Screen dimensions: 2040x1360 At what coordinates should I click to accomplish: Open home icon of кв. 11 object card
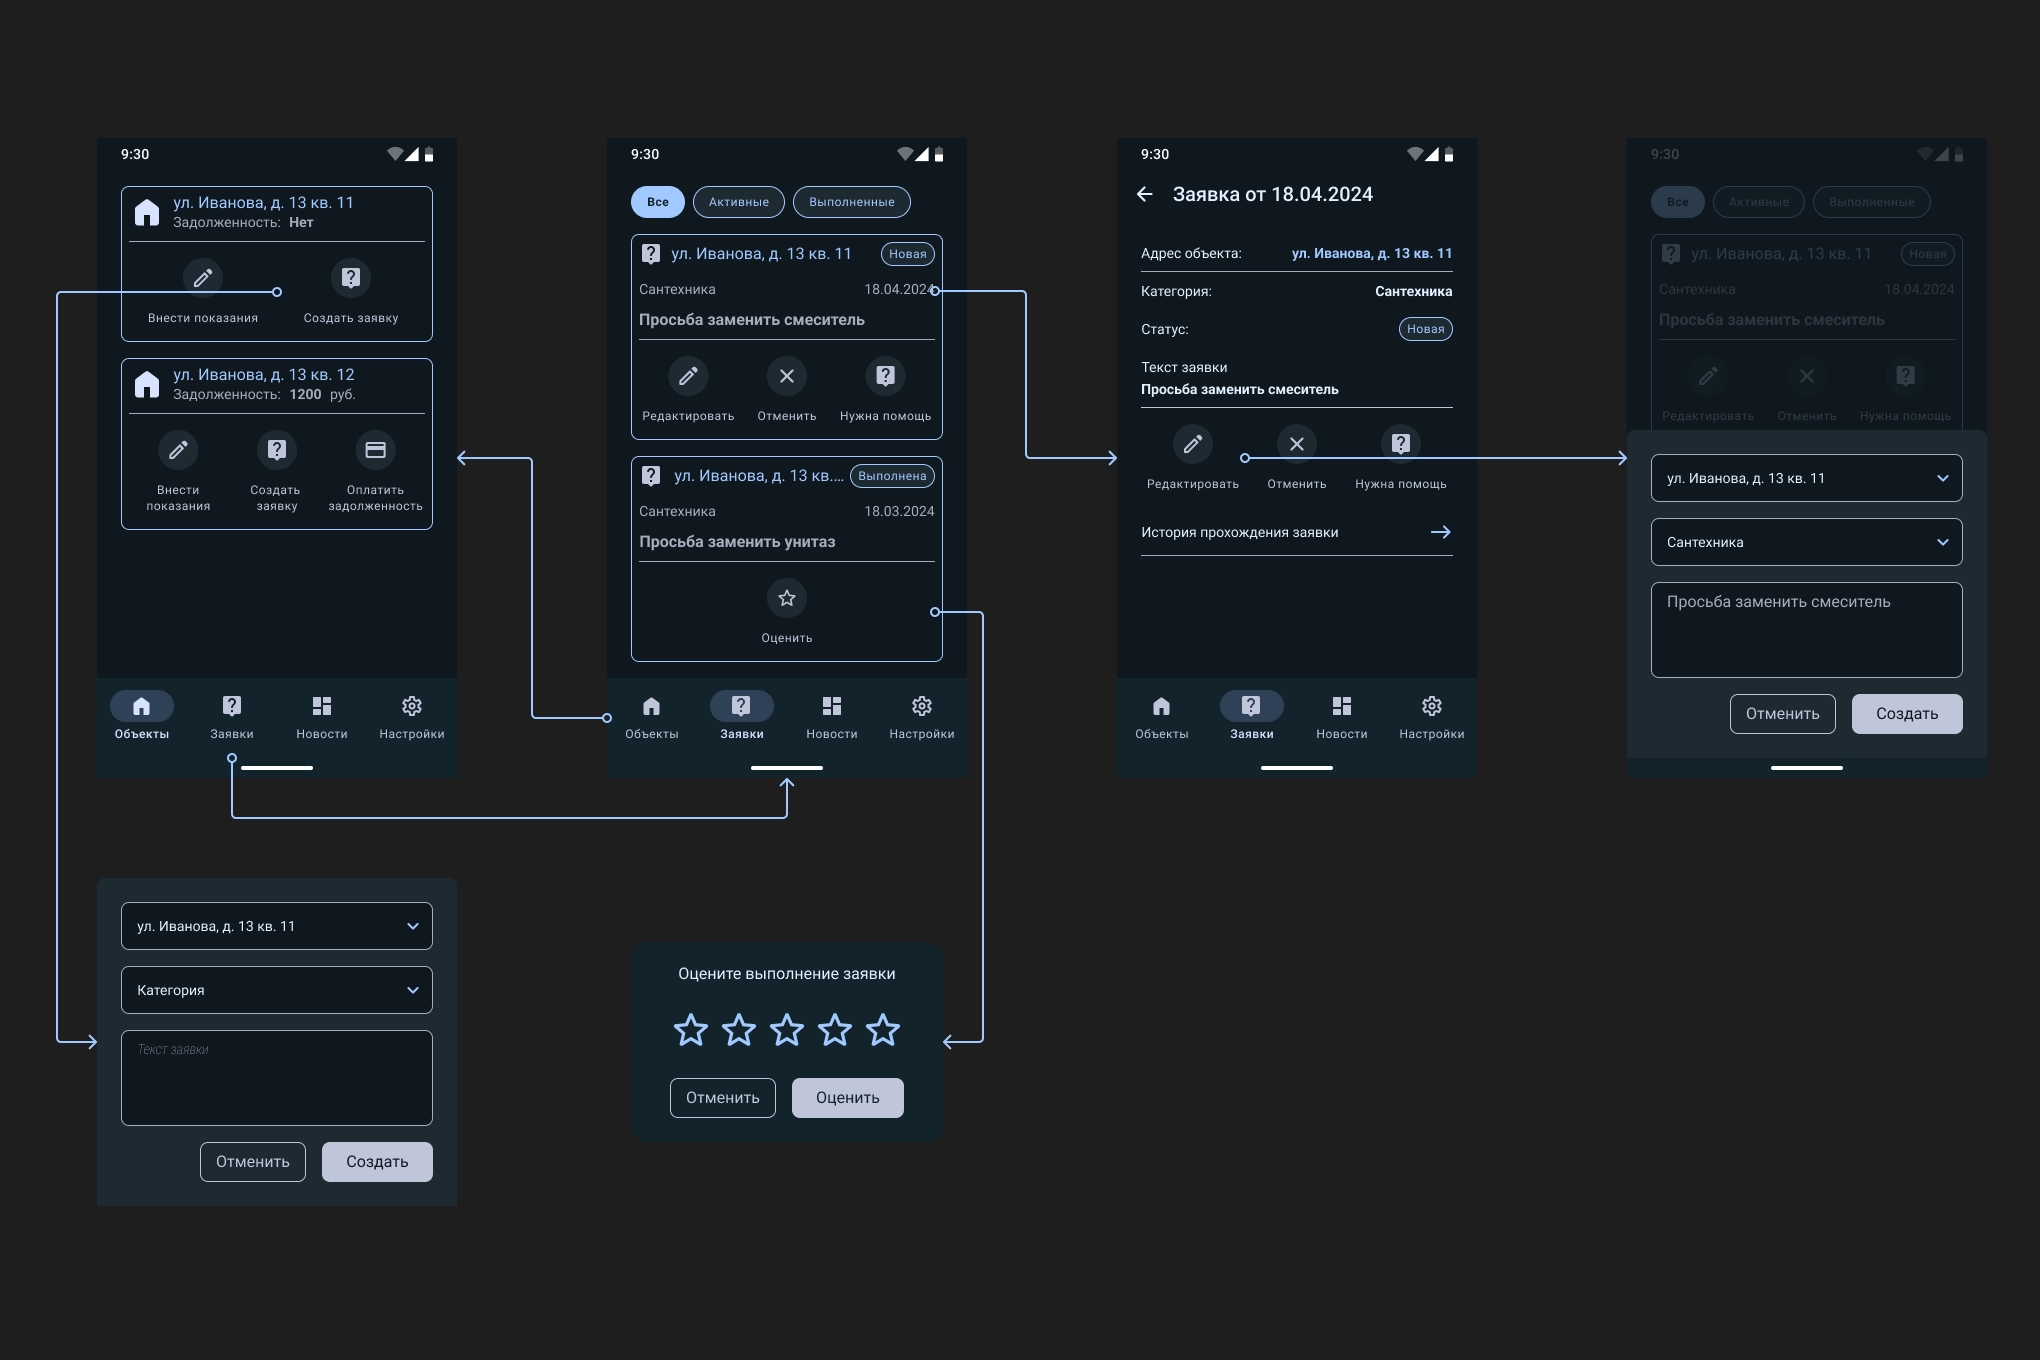(147, 212)
